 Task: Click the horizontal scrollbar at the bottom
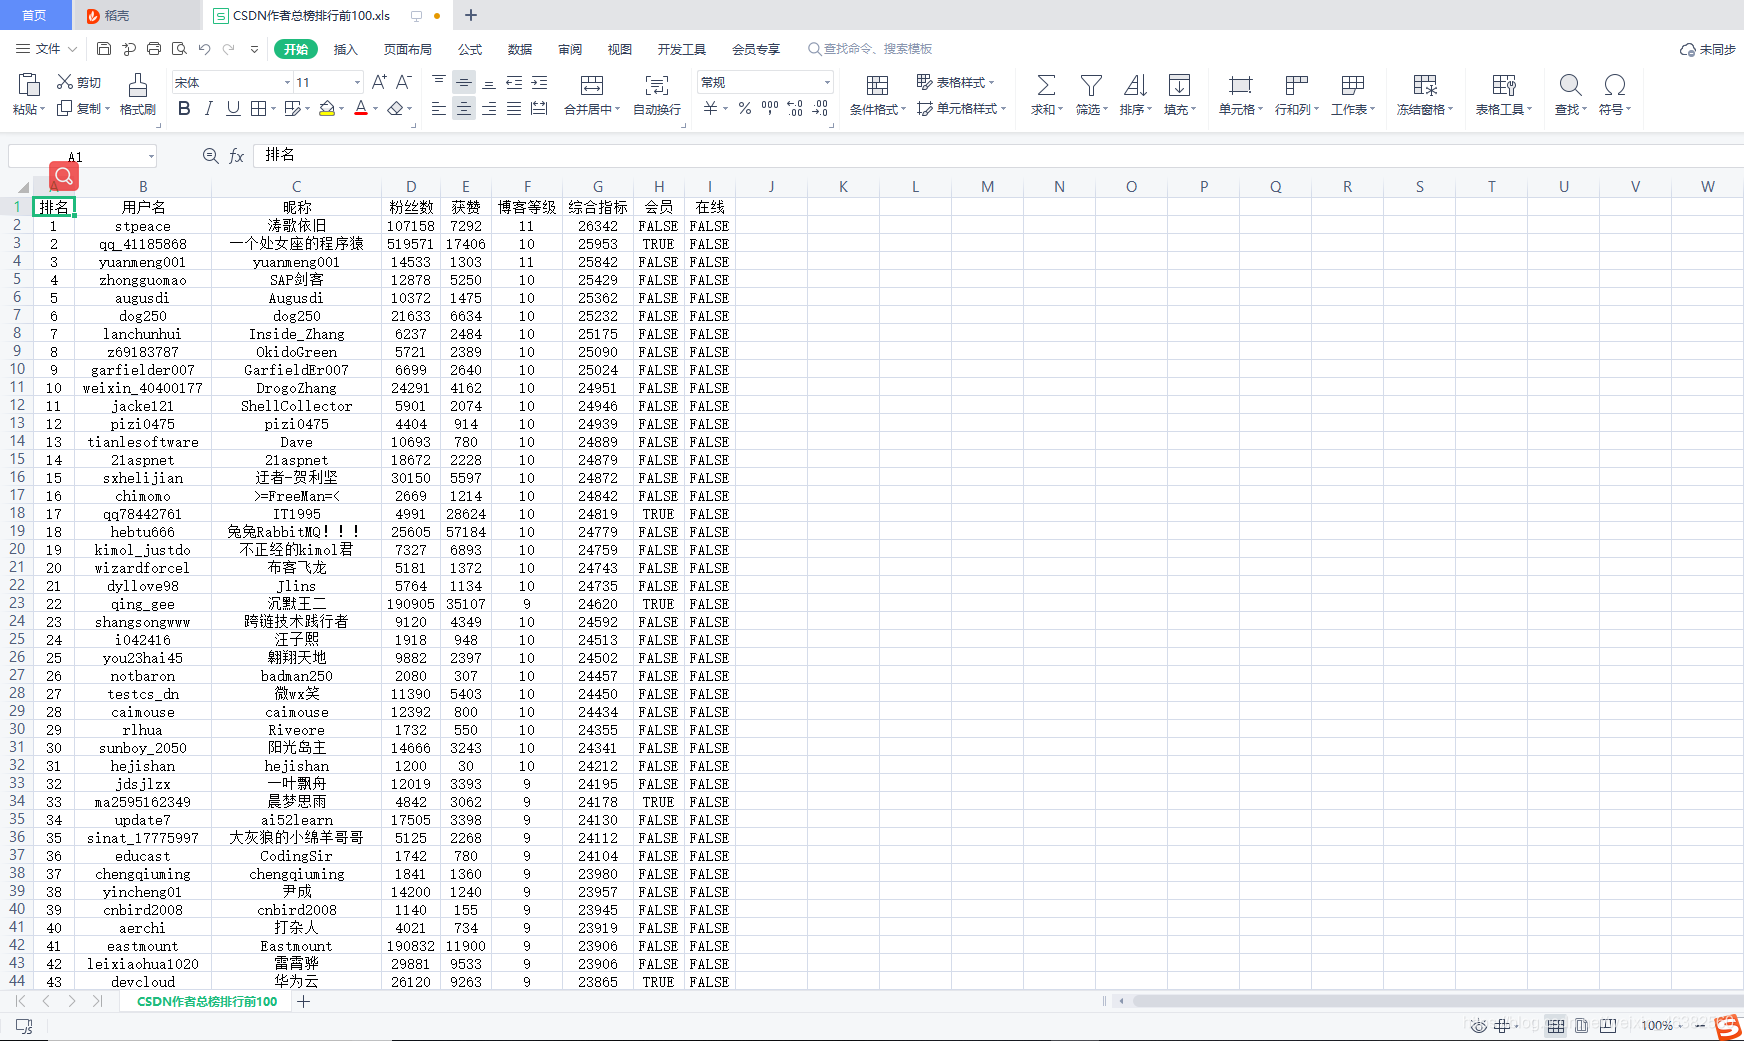[1438, 1001]
